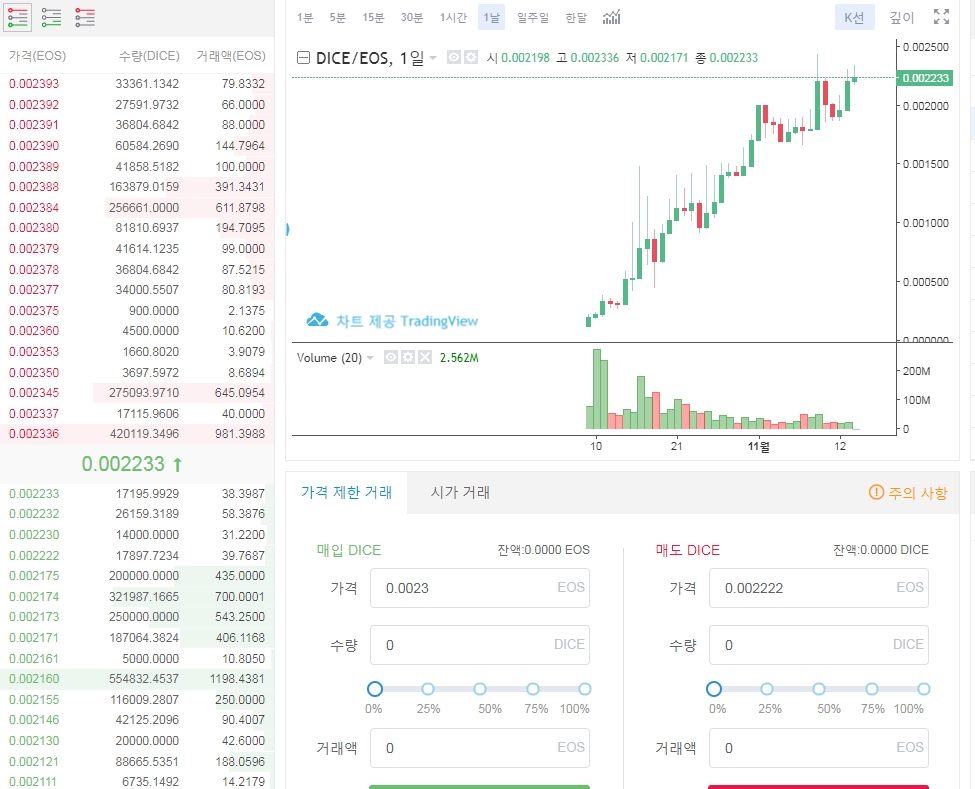The width and height of the screenshot is (975, 789).
Task: Open DICE/EOS series settings gear
Action: tap(471, 57)
